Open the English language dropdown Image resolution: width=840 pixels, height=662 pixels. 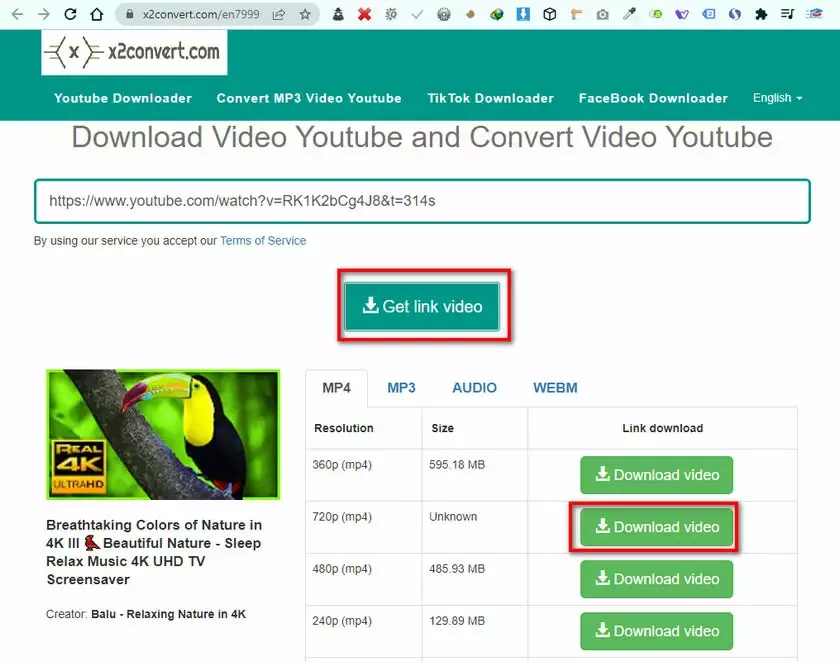pos(777,98)
